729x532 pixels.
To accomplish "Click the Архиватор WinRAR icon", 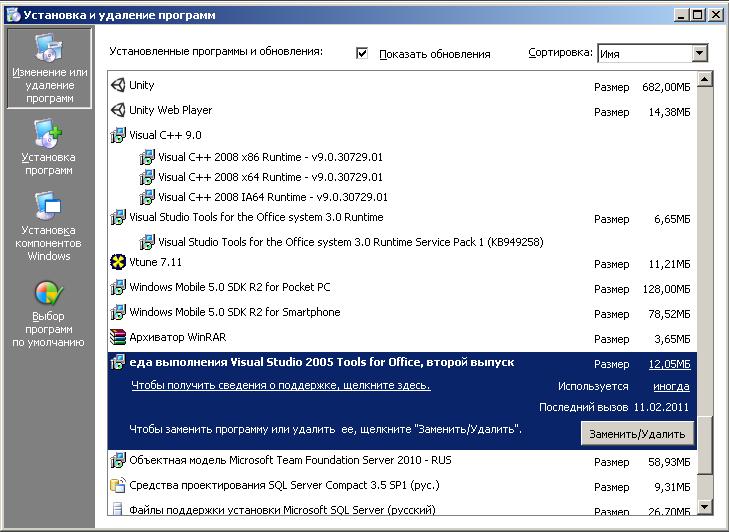I will click(118, 338).
